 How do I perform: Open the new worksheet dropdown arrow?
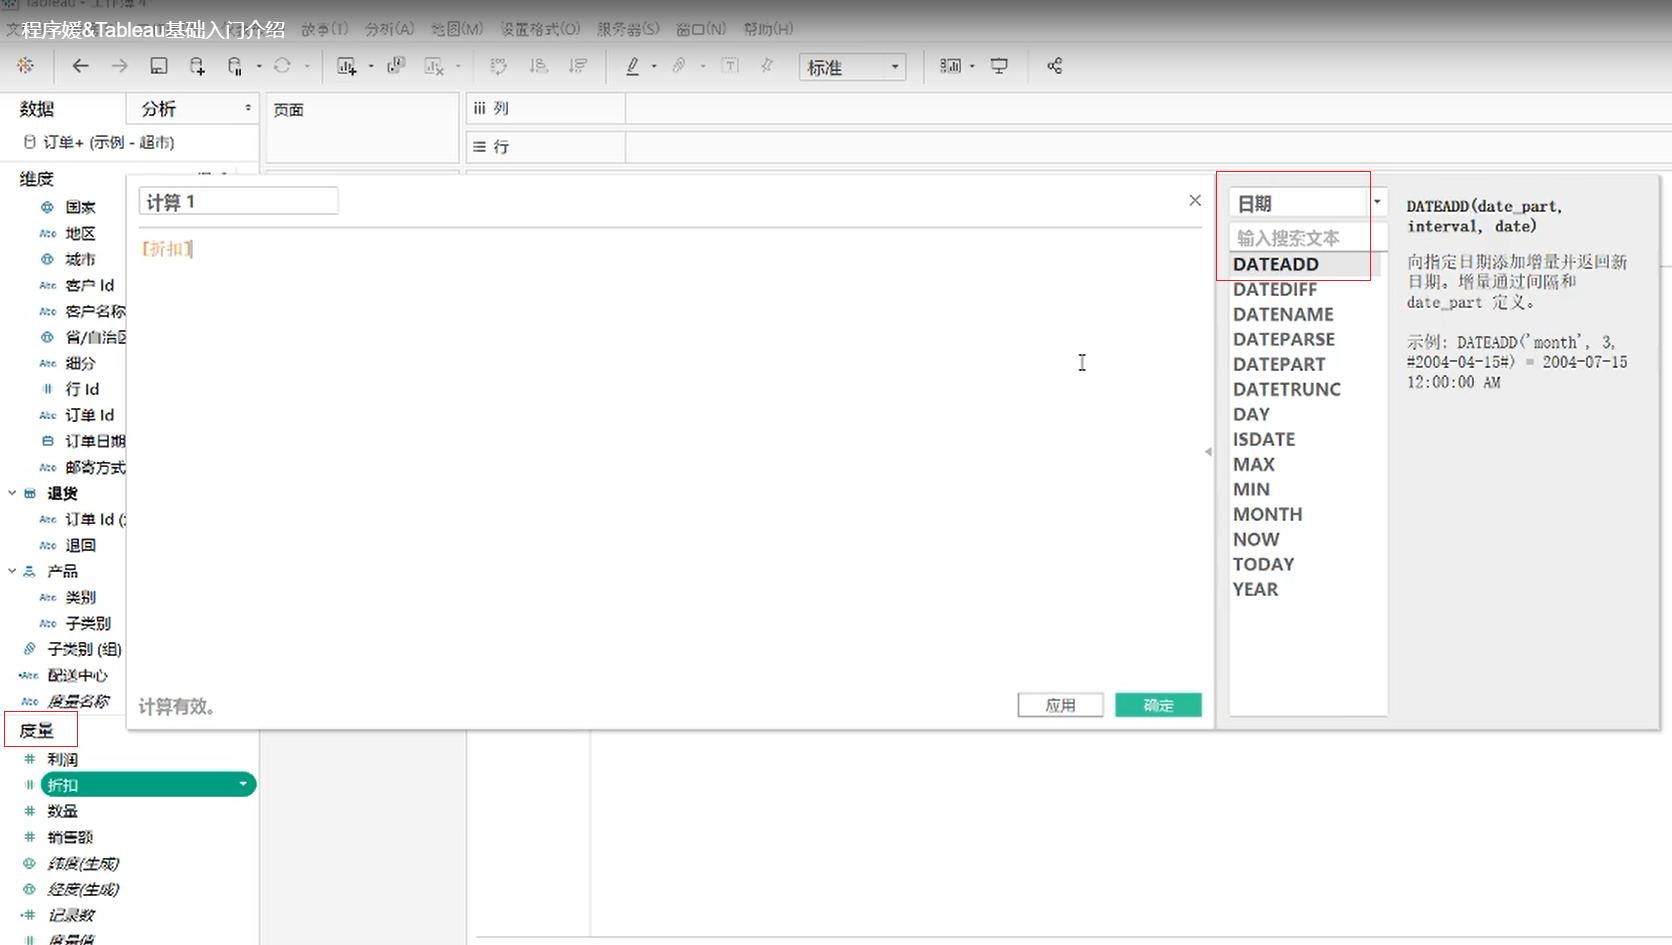(371, 67)
